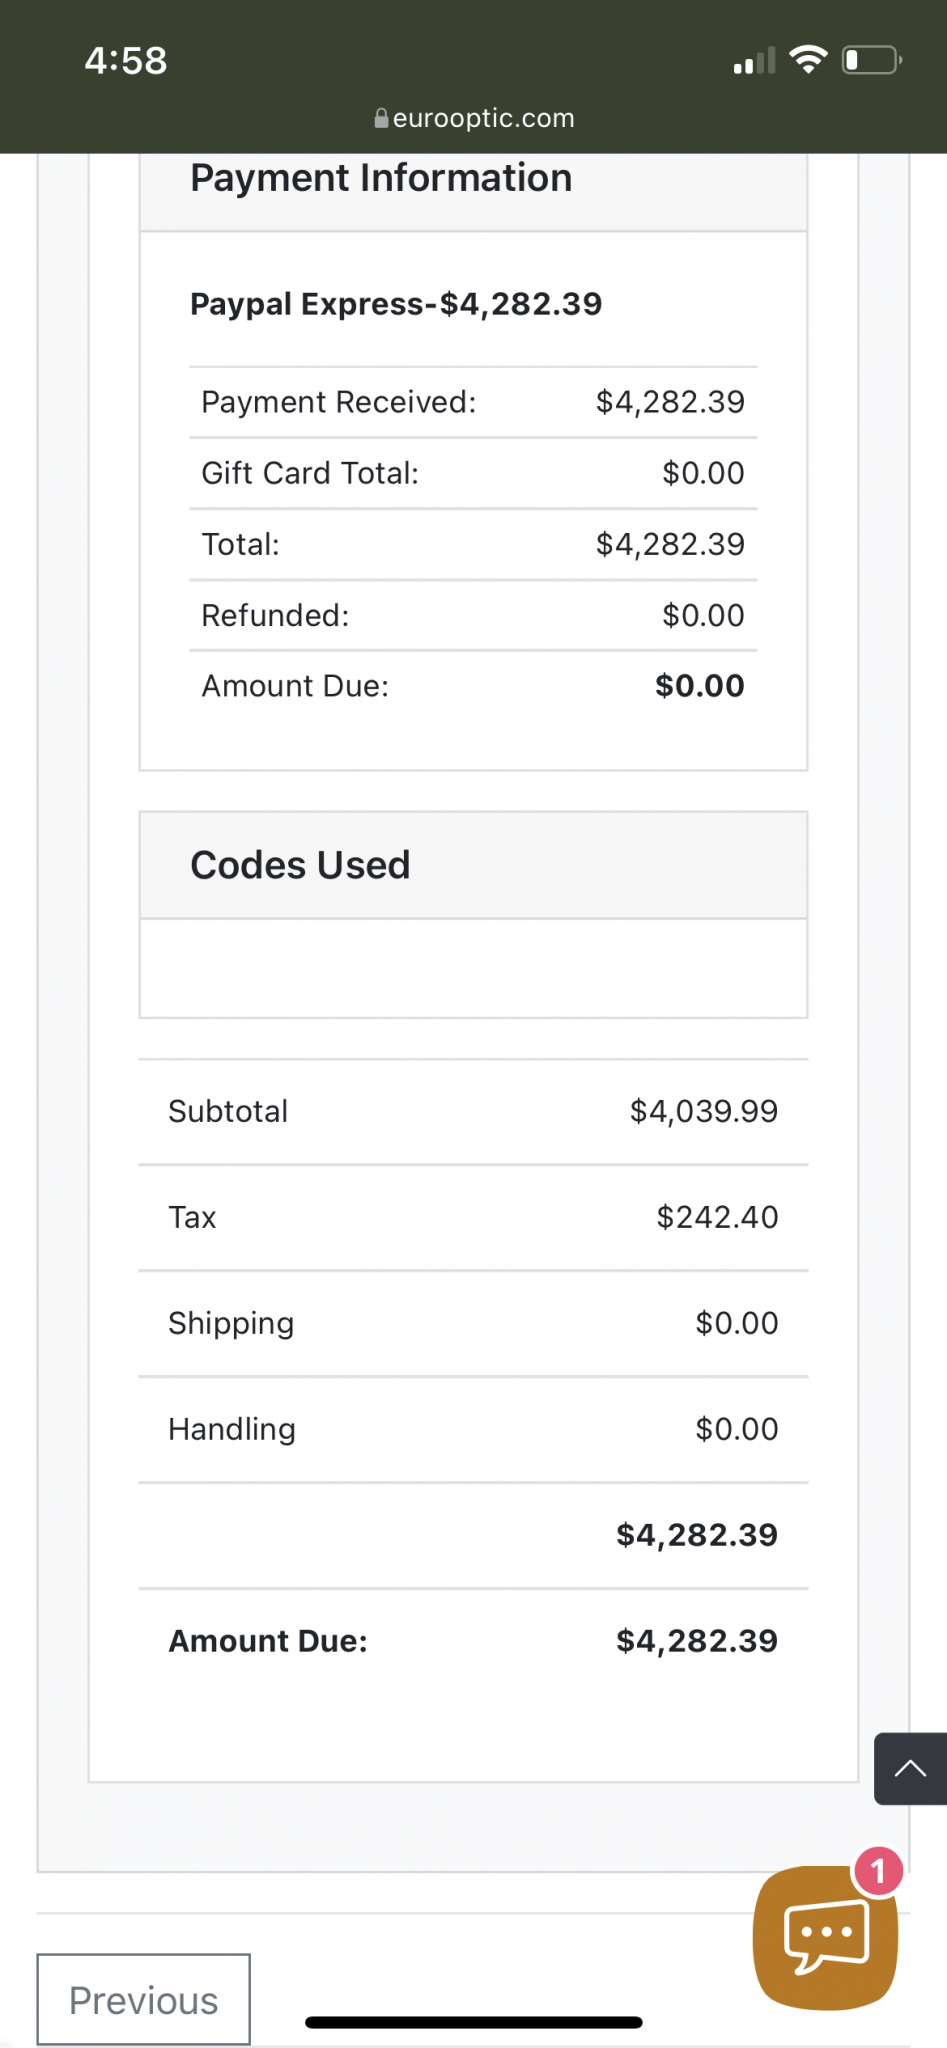Image resolution: width=947 pixels, height=2048 pixels.
Task: Click the Subtotal amount $4,039.99
Action: (704, 1111)
